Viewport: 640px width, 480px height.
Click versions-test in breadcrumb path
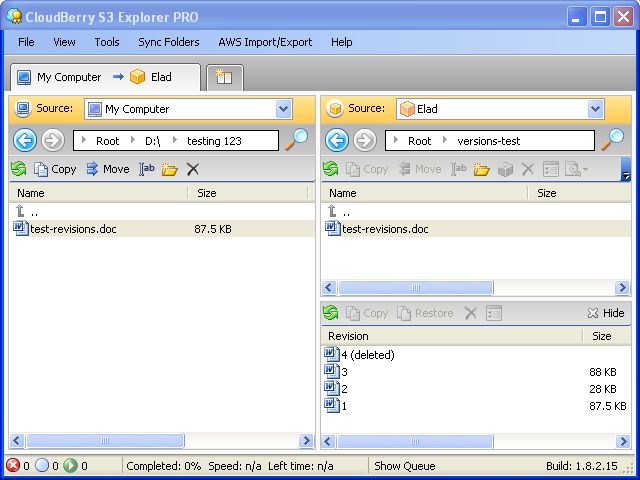[489, 141]
